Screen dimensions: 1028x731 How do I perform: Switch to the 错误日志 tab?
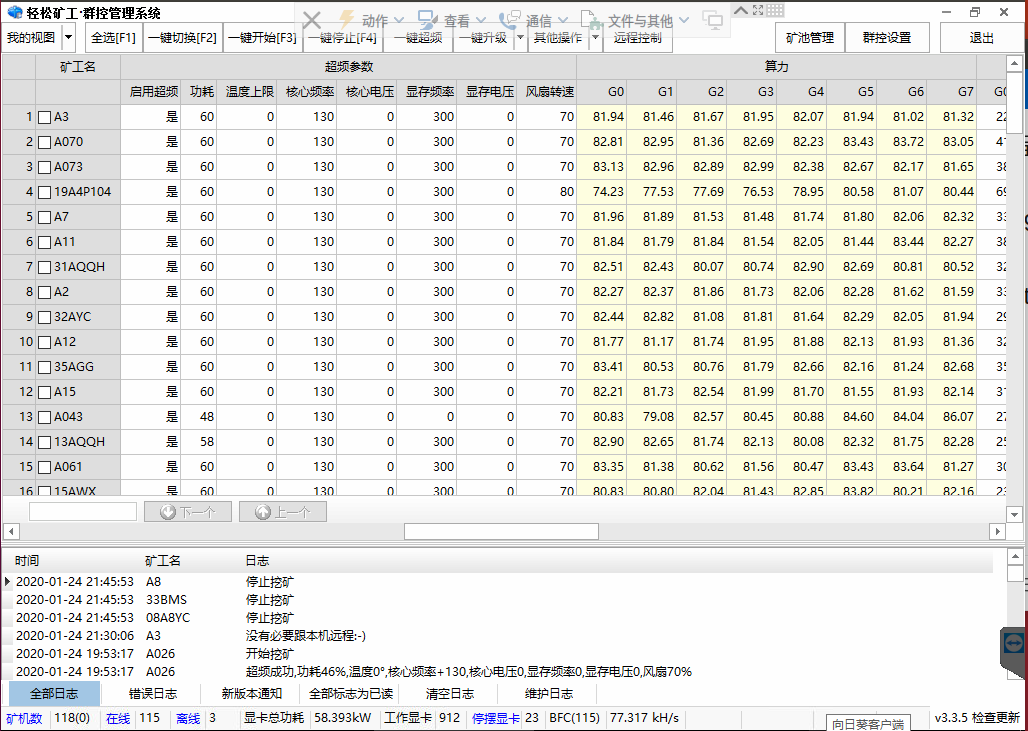click(x=153, y=693)
